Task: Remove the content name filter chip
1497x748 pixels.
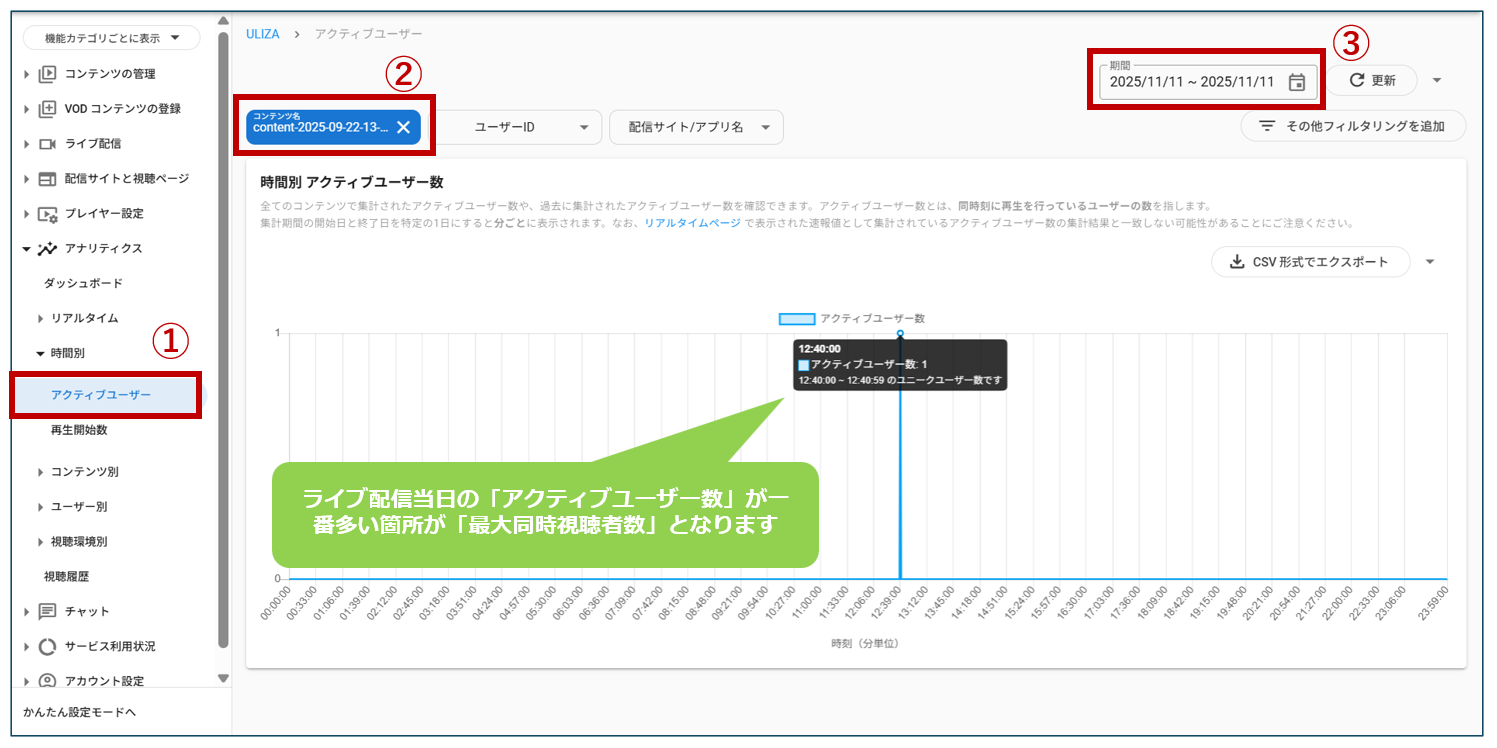Action: tap(403, 127)
